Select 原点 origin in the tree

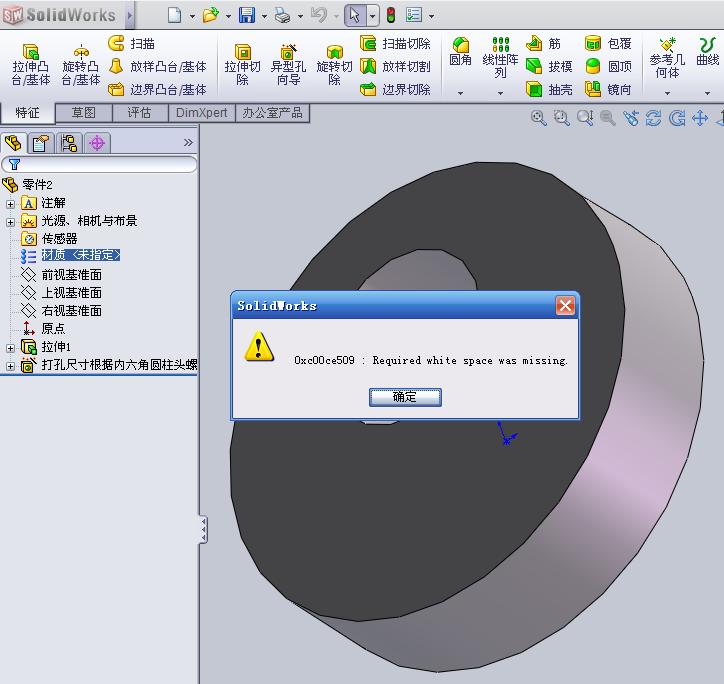pyautogui.click(x=53, y=328)
